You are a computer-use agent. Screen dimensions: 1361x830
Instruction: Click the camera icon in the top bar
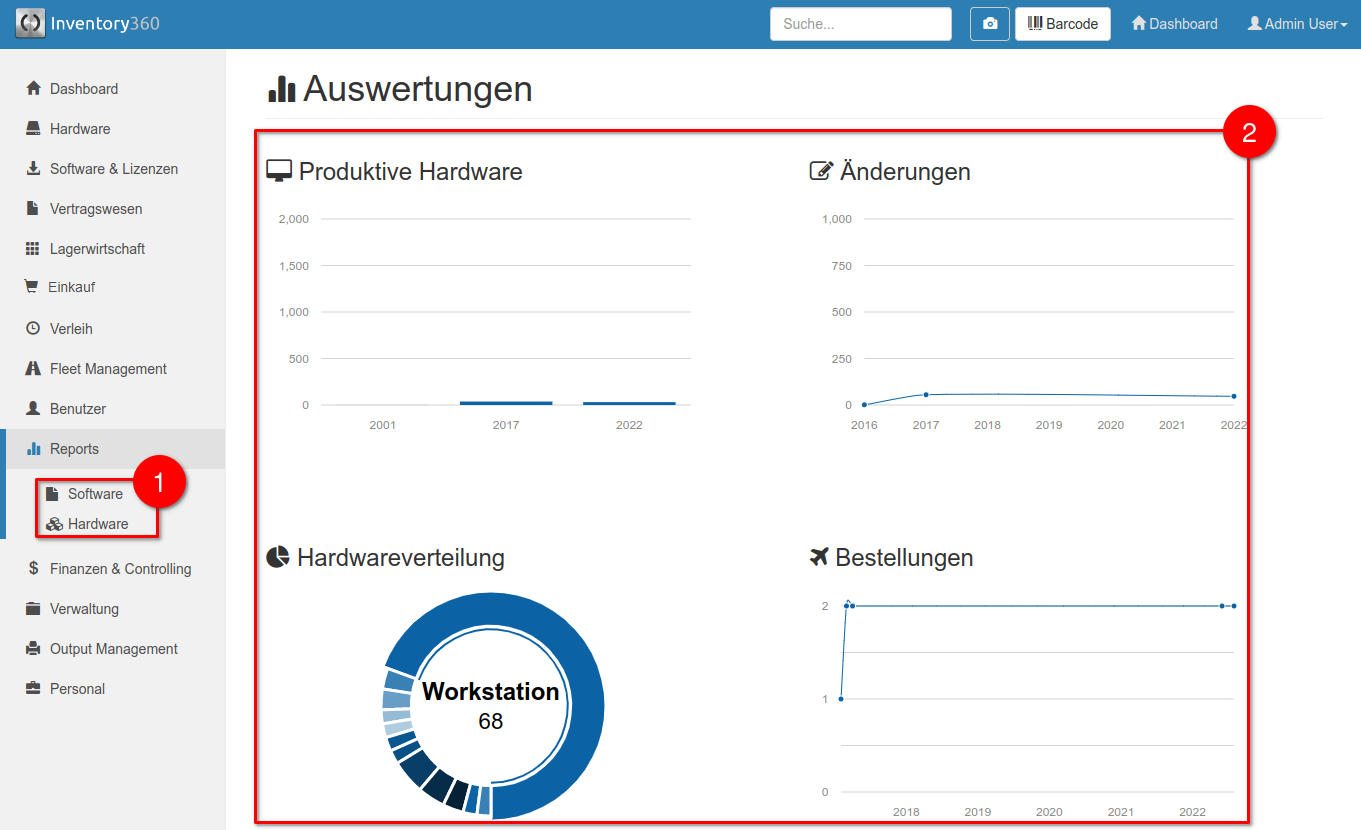click(x=989, y=23)
